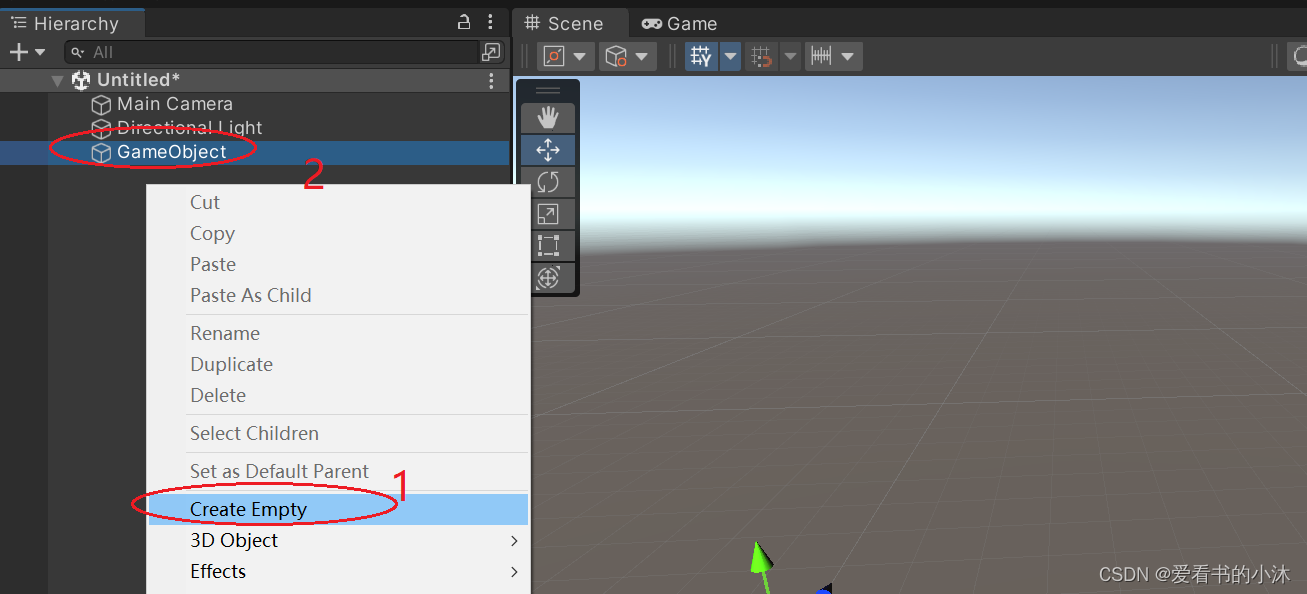Click Set as Default Parent option

pyautogui.click(x=279, y=471)
